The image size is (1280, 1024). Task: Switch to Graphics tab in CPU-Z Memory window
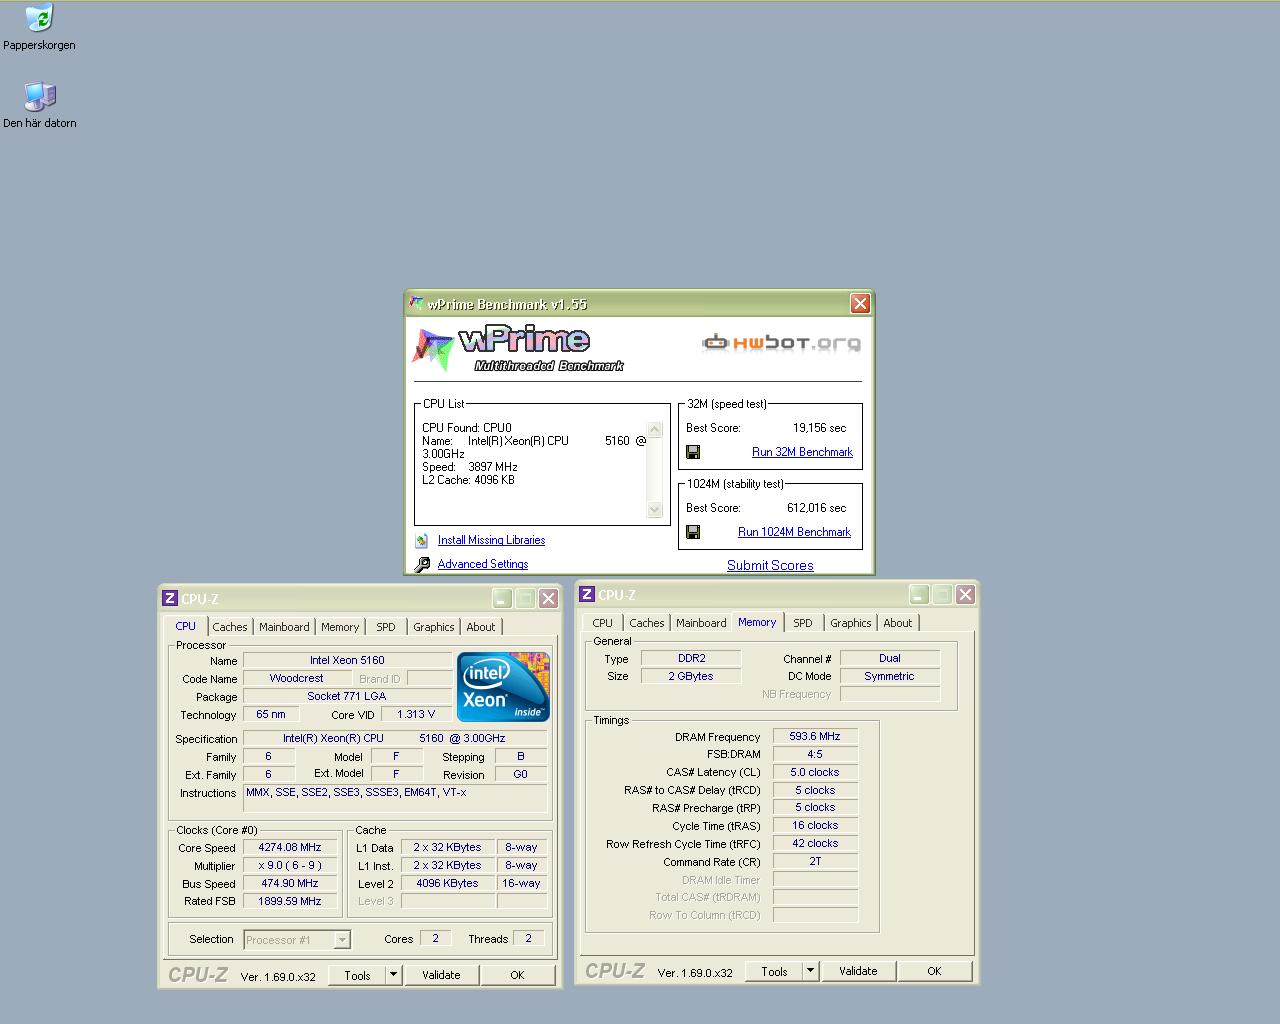pyautogui.click(x=851, y=623)
